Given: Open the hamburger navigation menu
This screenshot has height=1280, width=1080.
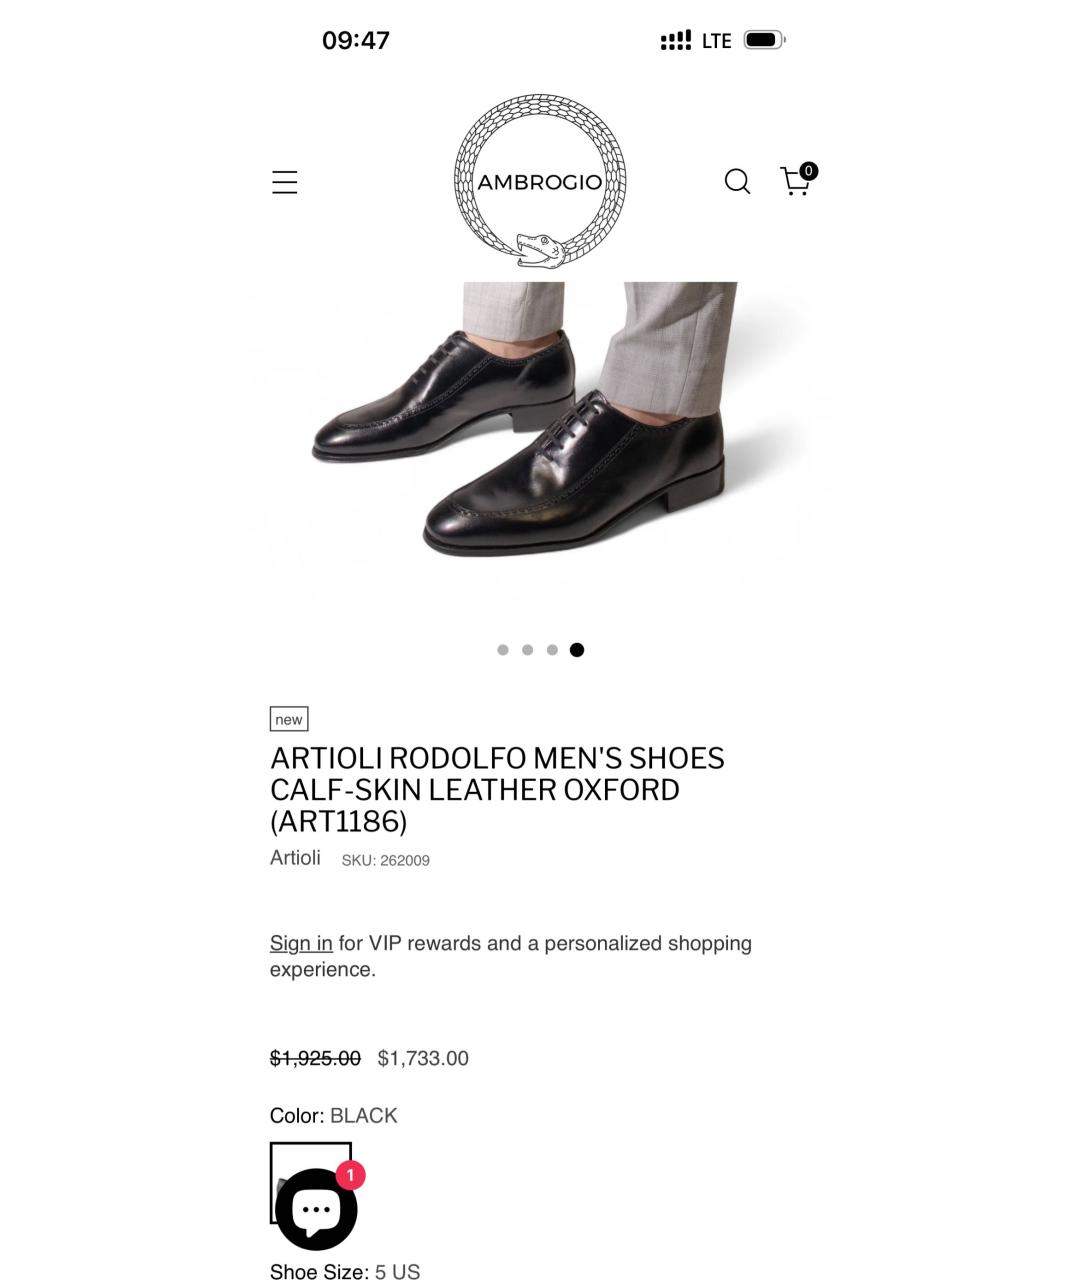Looking at the screenshot, I should click(285, 182).
